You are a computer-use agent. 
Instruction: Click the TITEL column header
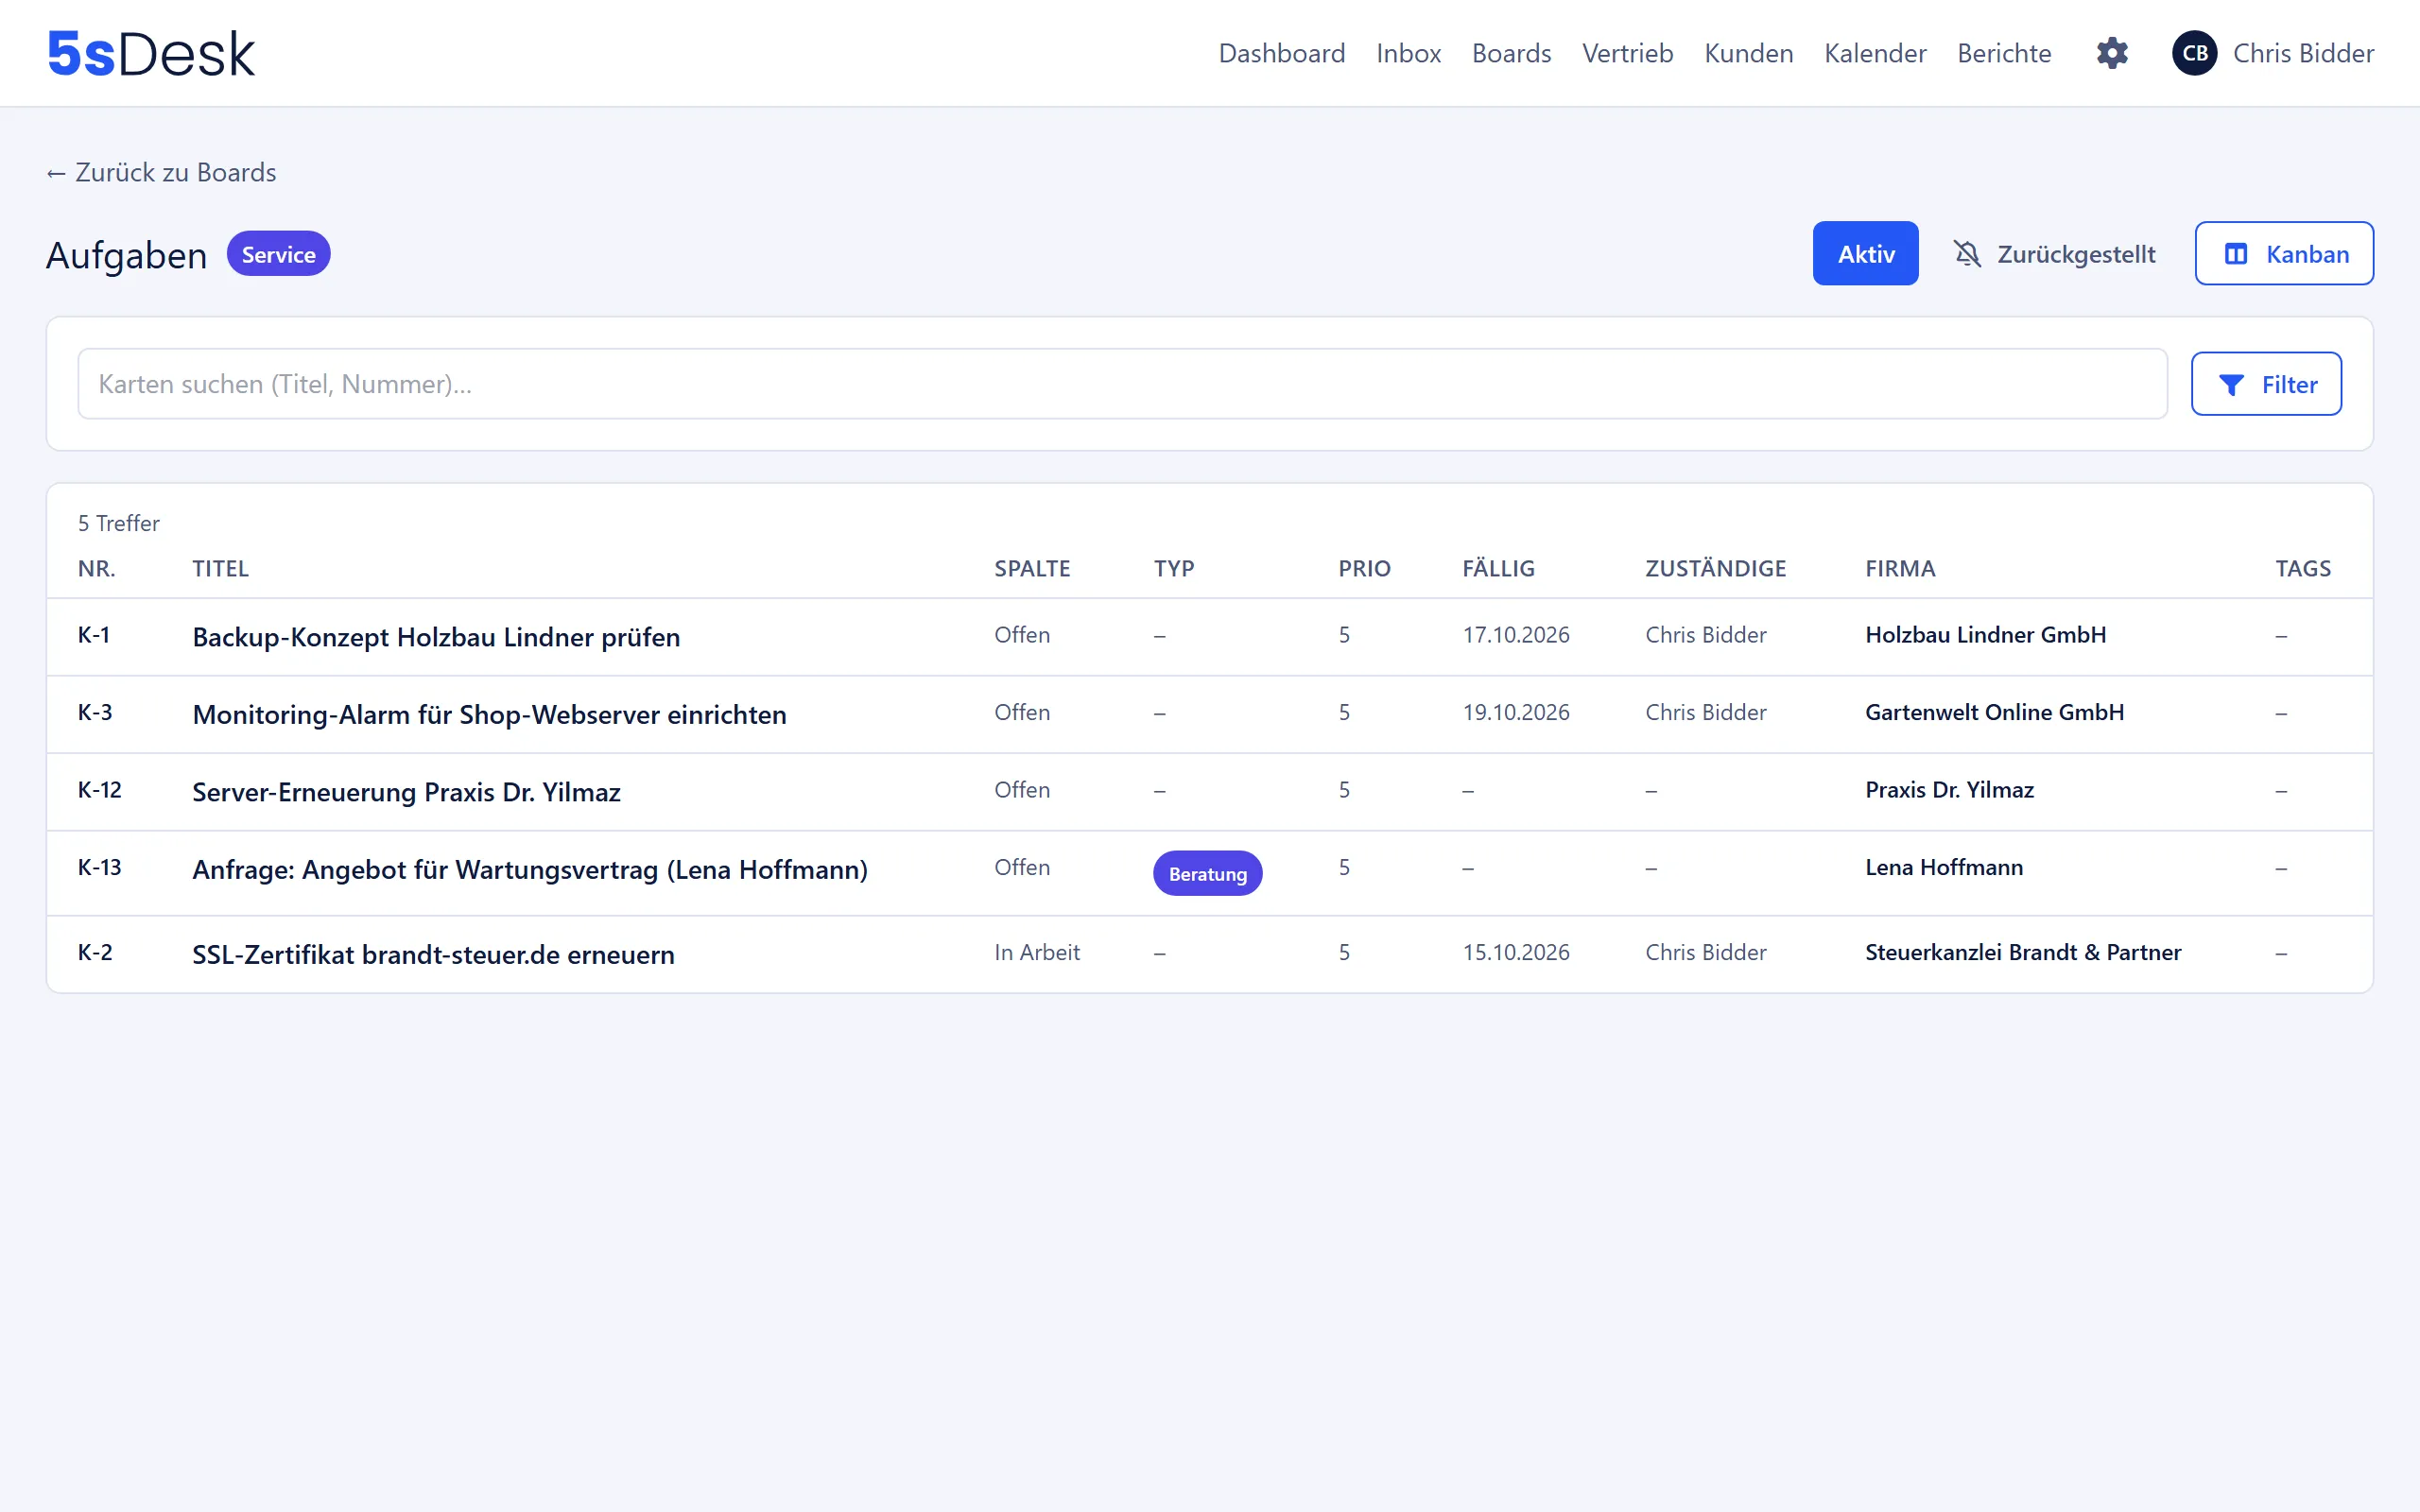pos(220,568)
